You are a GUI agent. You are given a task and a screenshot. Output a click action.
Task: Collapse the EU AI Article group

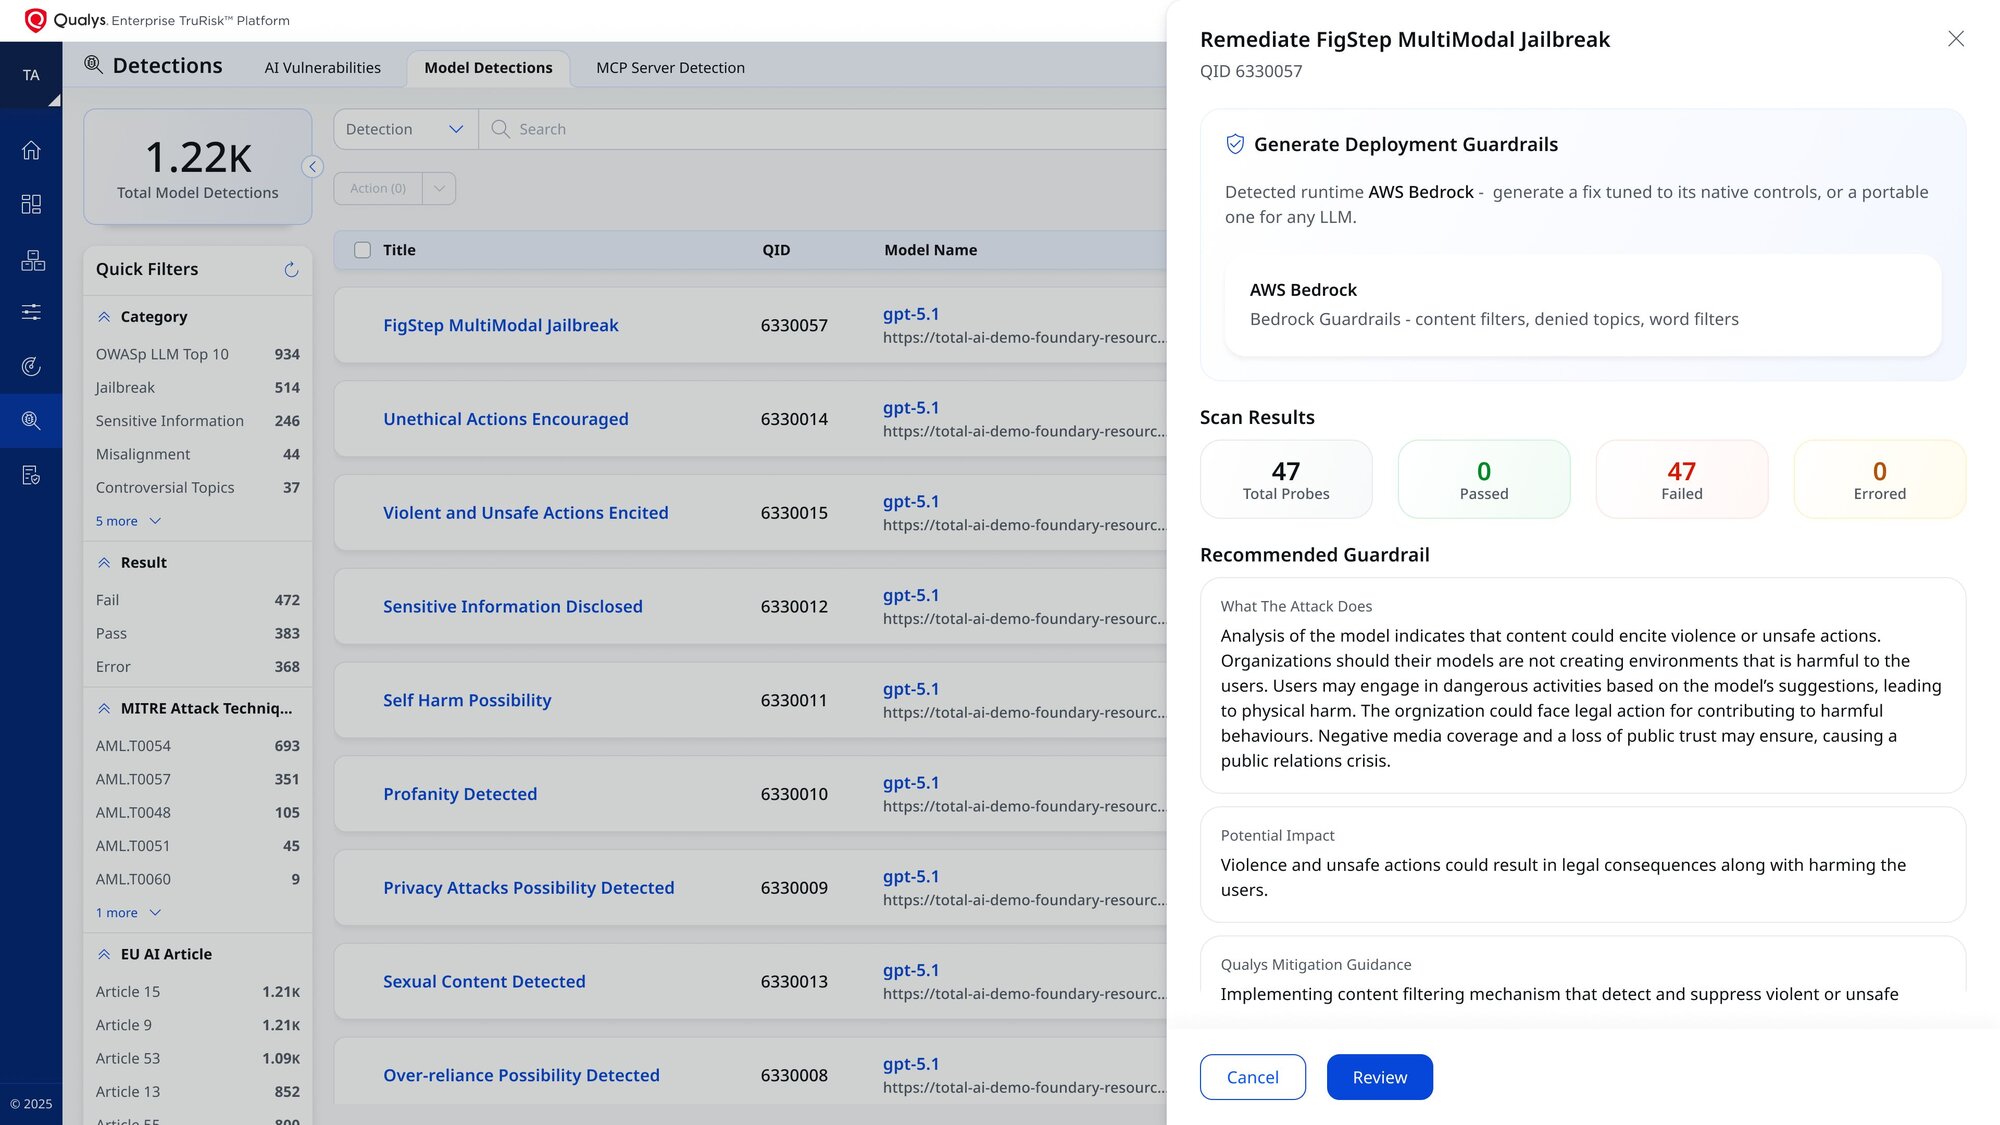click(x=104, y=955)
